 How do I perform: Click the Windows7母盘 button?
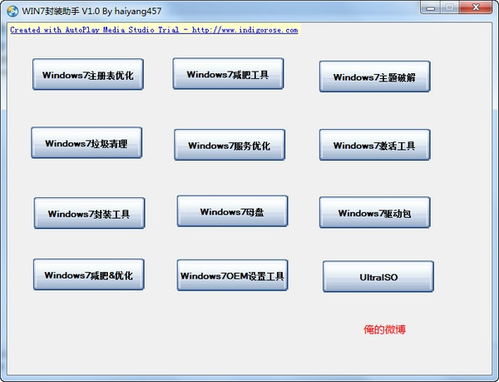(232, 211)
